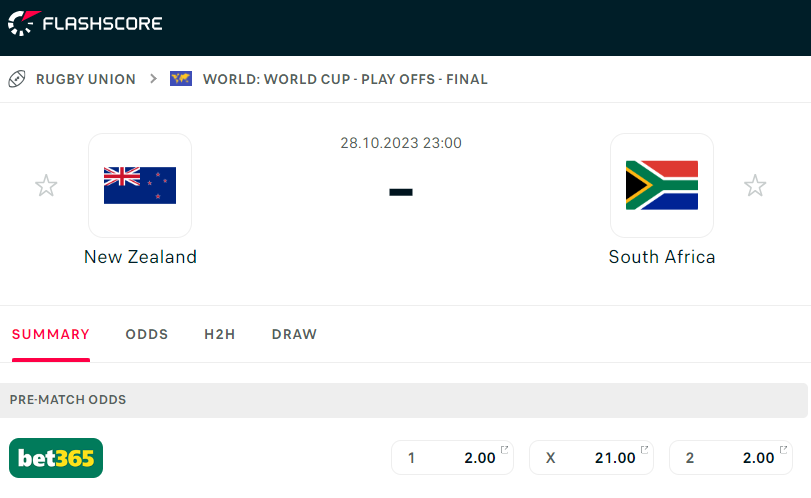Click the World flag icon in breadcrumb

pyautogui.click(x=181, y=79)
